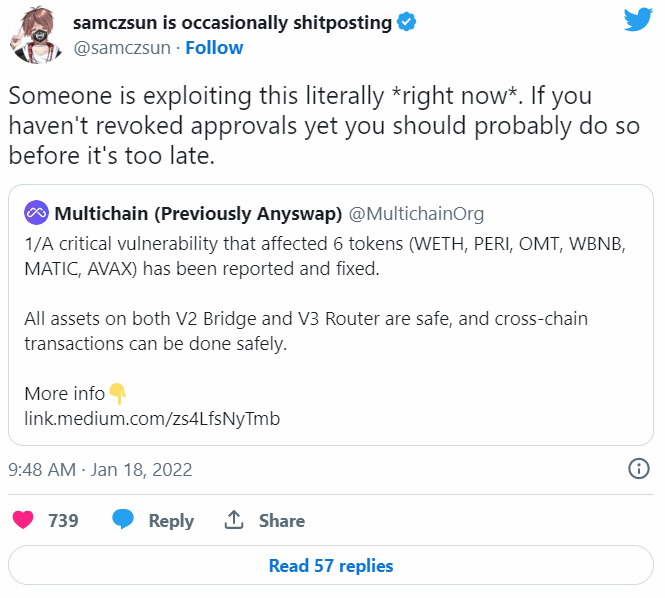Click the reply speech bubble icon
The width and height of the screenshot is (665, 598).
pos(123,520)
